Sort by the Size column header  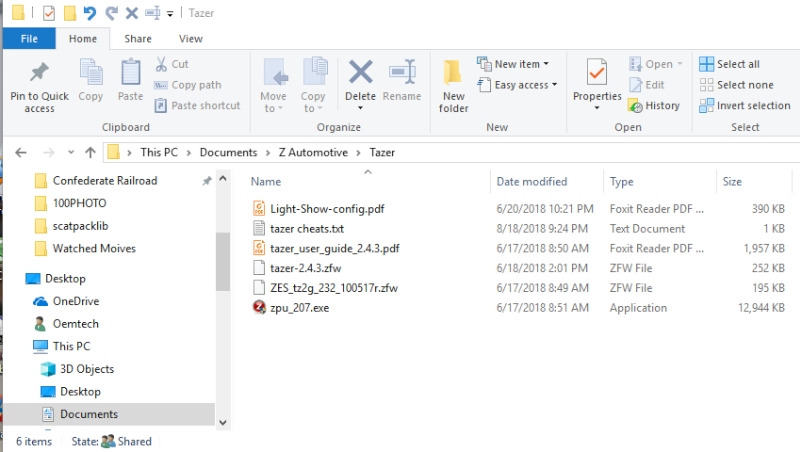[x=732, y=182]
